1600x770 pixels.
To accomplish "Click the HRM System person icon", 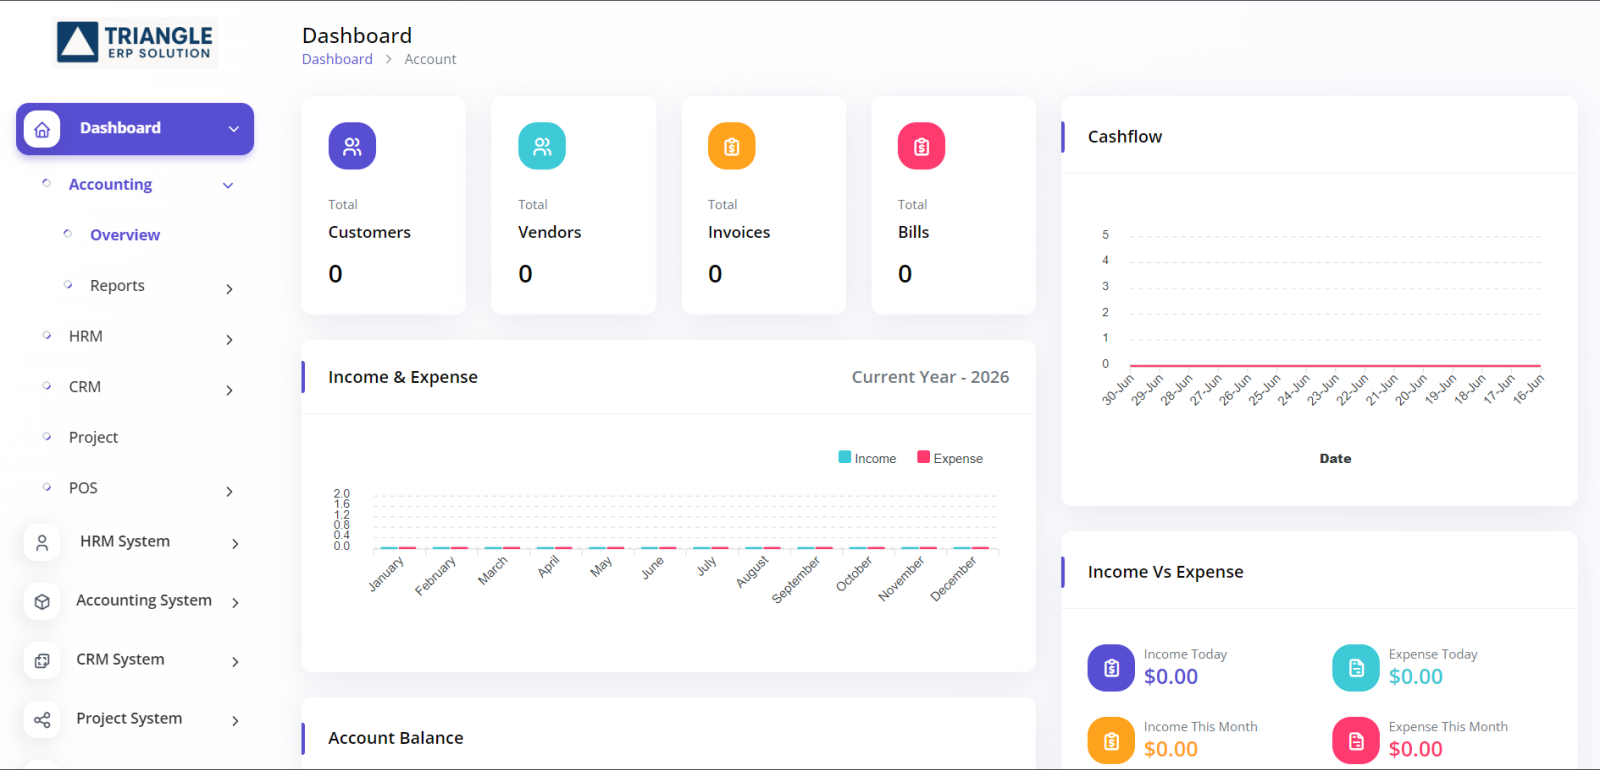I will pyautogui.click(x=42, y=542).
